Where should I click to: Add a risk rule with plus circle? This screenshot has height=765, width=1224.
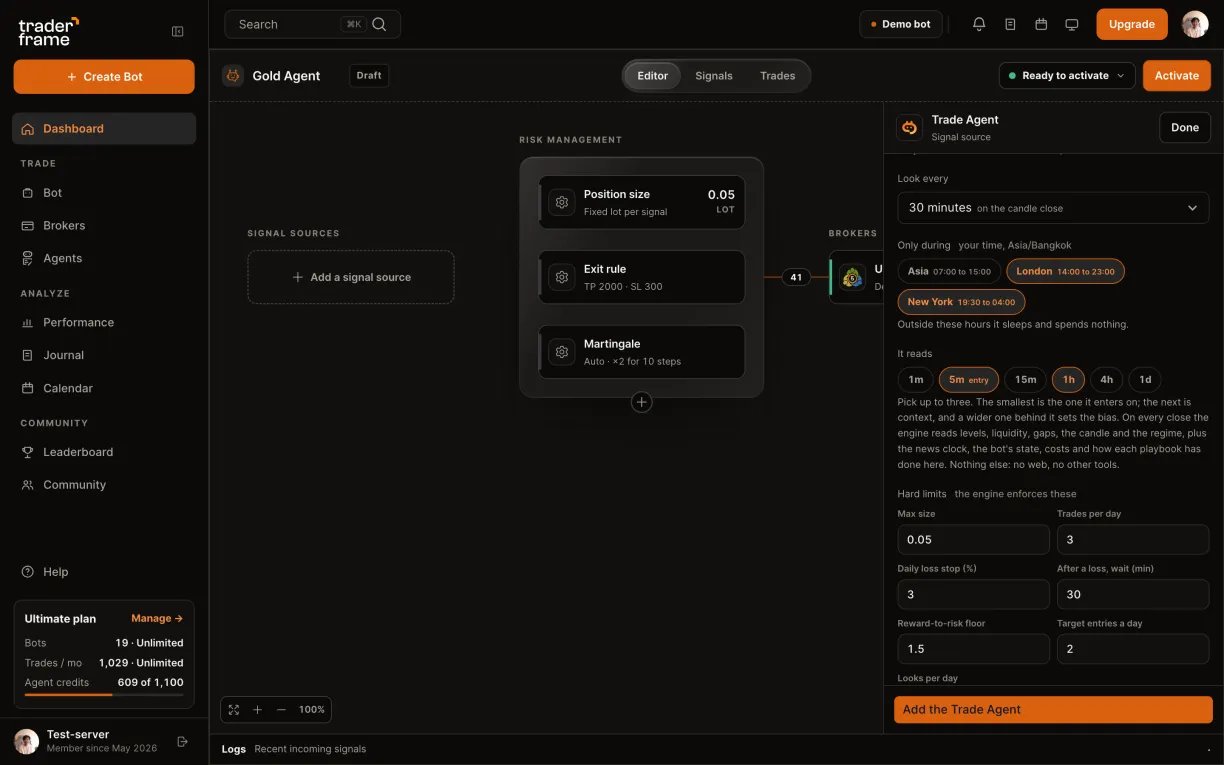(x=642, y=402)
